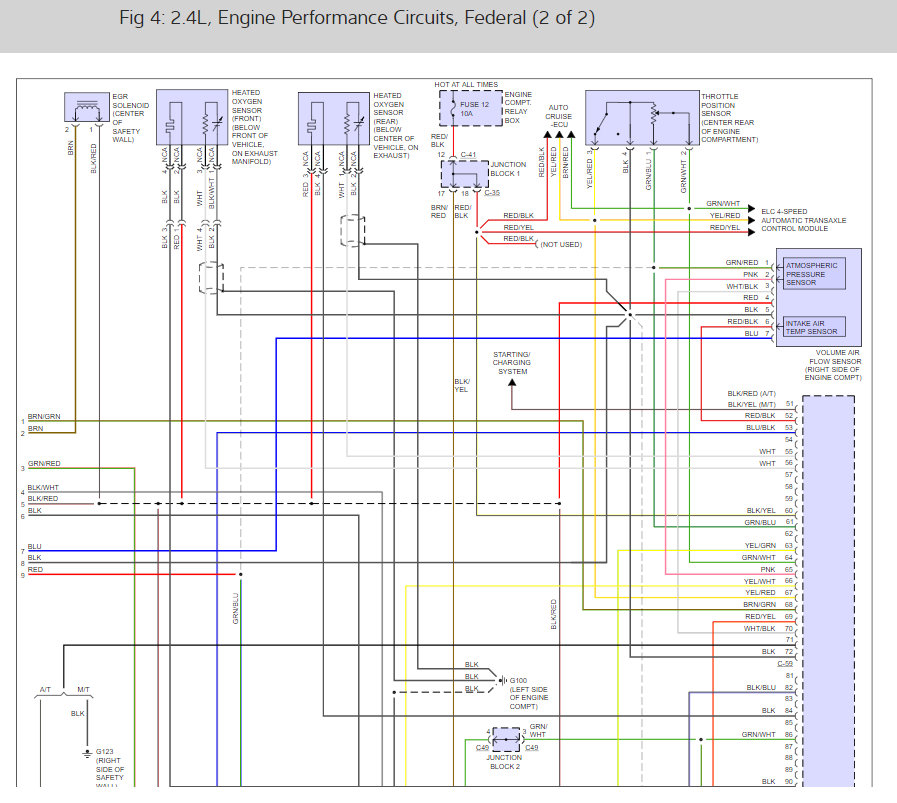The image size is (897, 803).
Task: Click the GRN/BLU label at pin 61
Action: point(760,522)
